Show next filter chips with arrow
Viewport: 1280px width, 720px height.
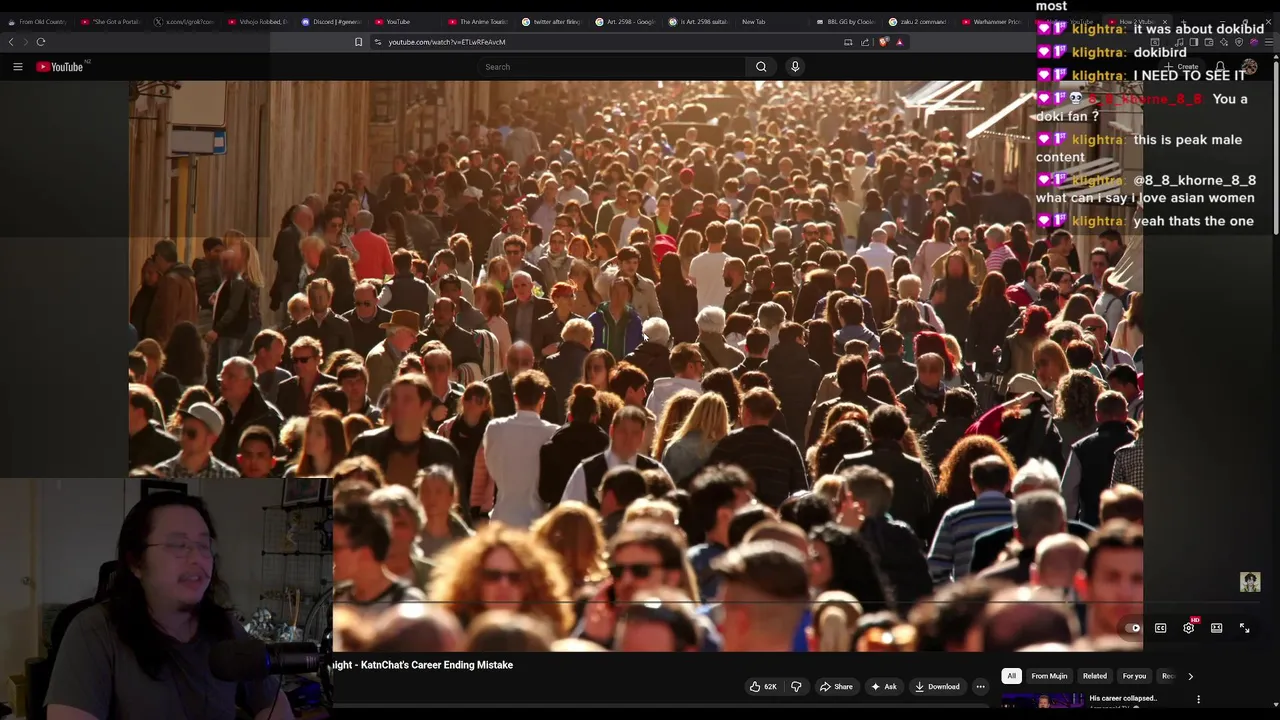[x=1190, y=676]
